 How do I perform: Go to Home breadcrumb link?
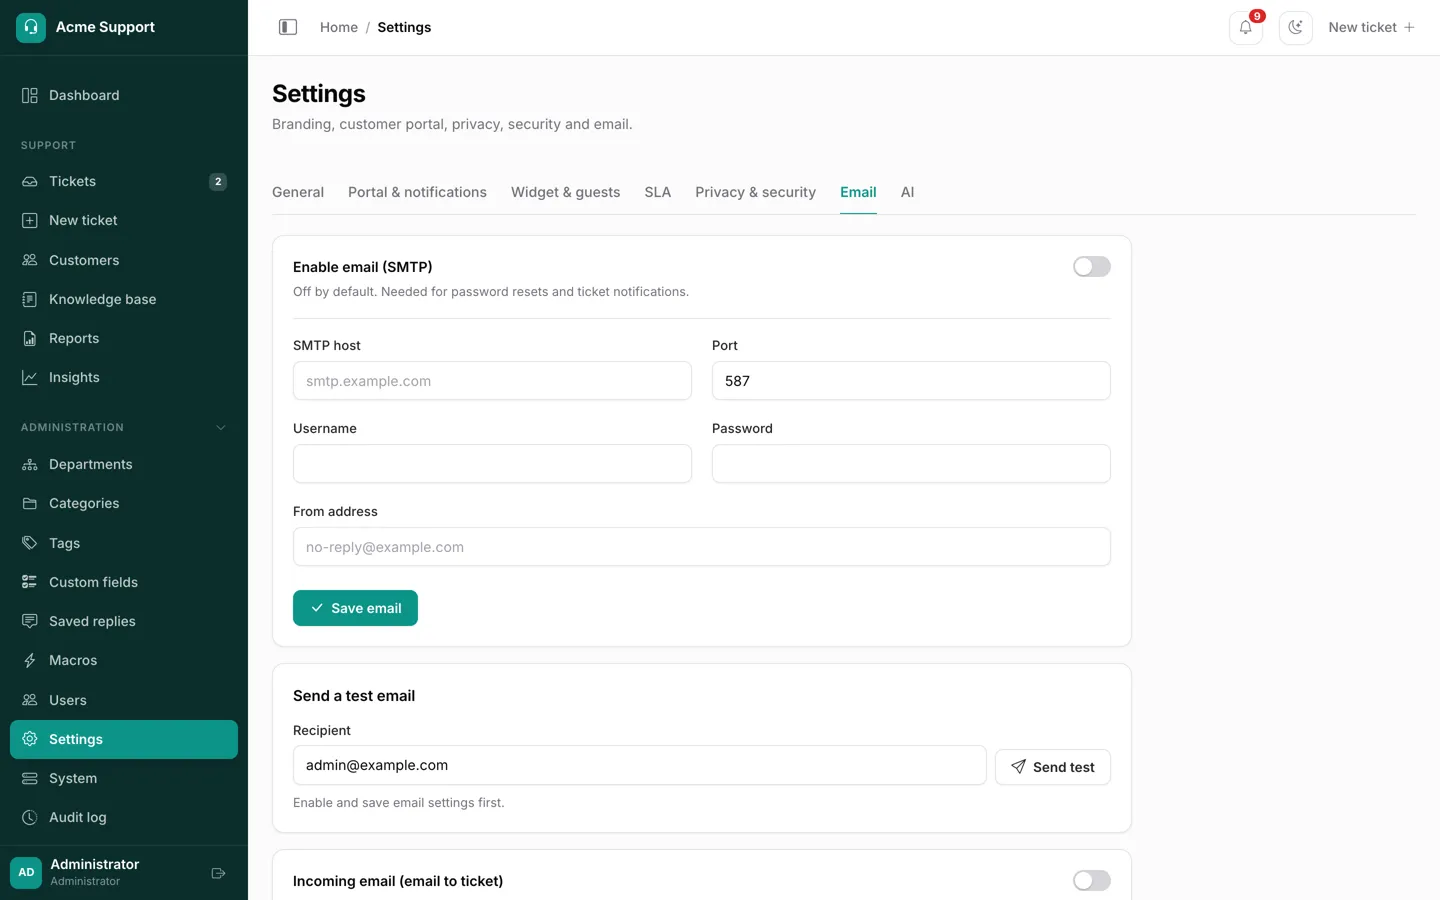(x=339, y=27)
